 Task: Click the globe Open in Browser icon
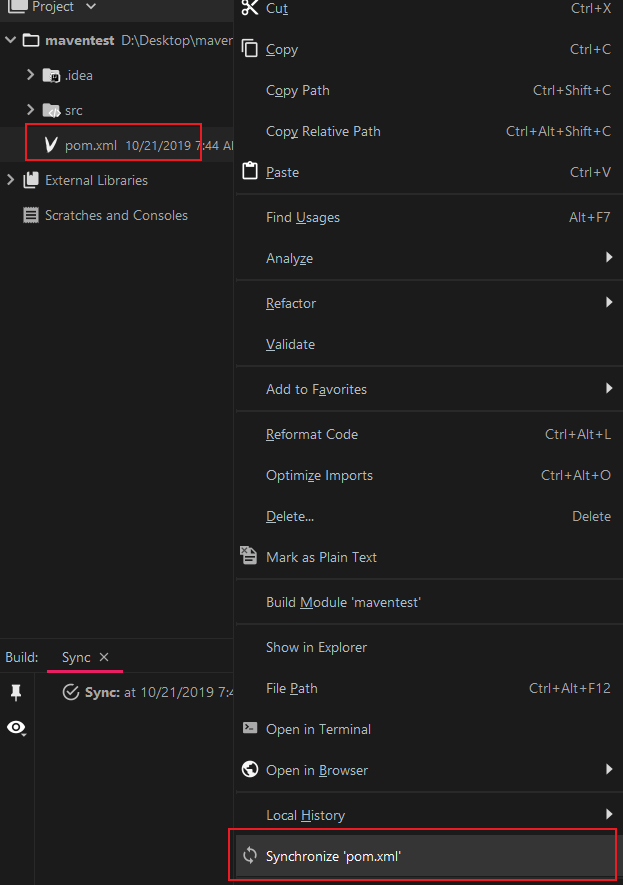250,770
